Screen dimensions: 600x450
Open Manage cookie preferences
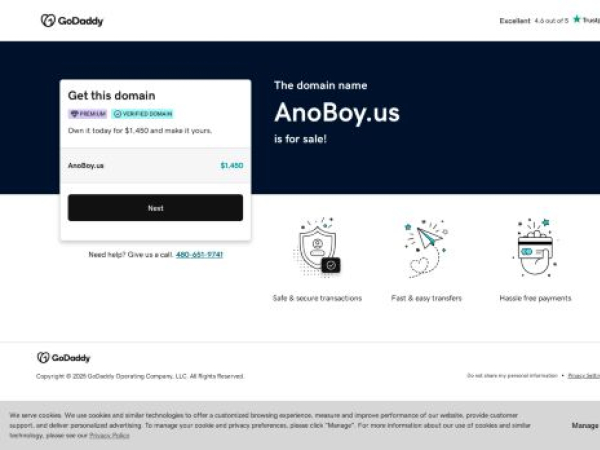[x=585, y=425]
